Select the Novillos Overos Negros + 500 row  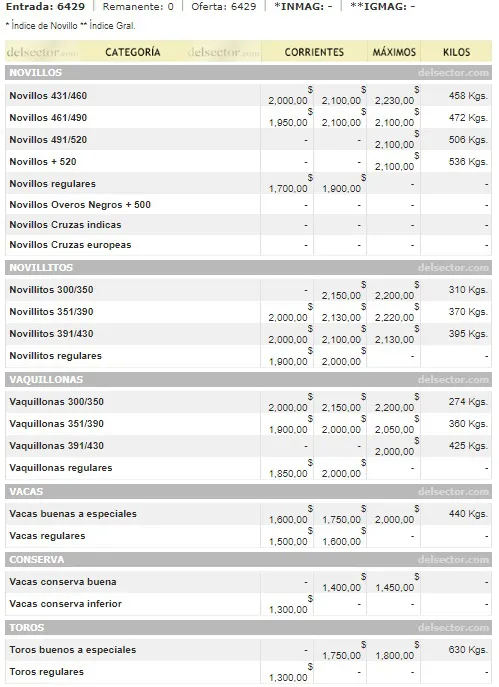[x=248, y=205]
